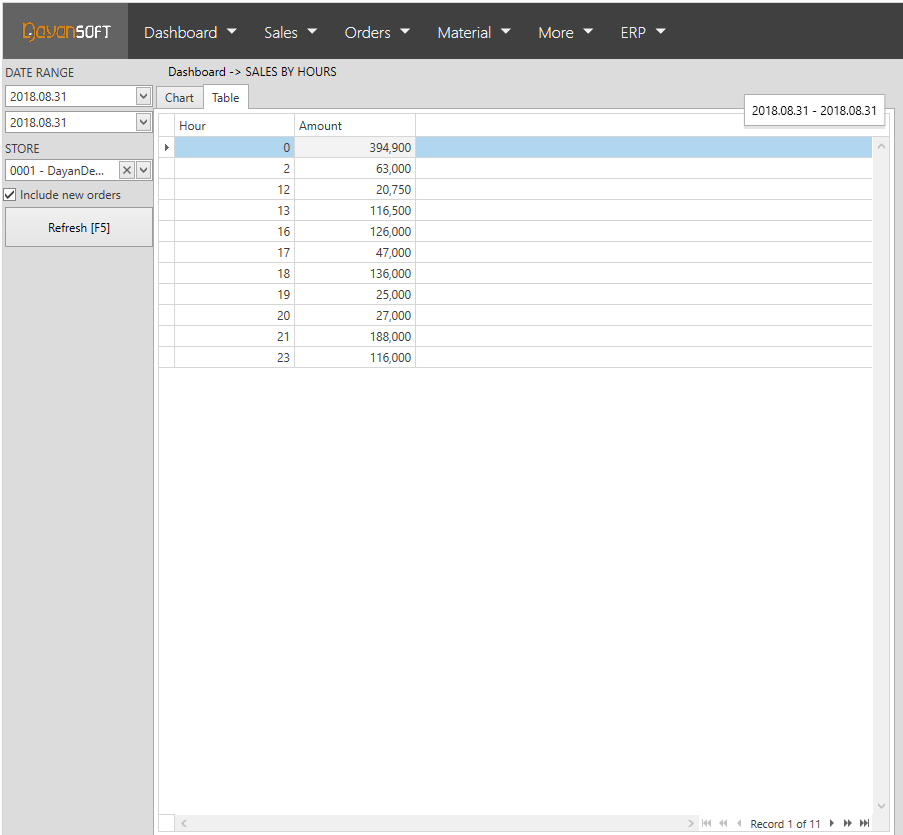
Task: Select the hour cell 20
Action: click(x=234, y=316)
